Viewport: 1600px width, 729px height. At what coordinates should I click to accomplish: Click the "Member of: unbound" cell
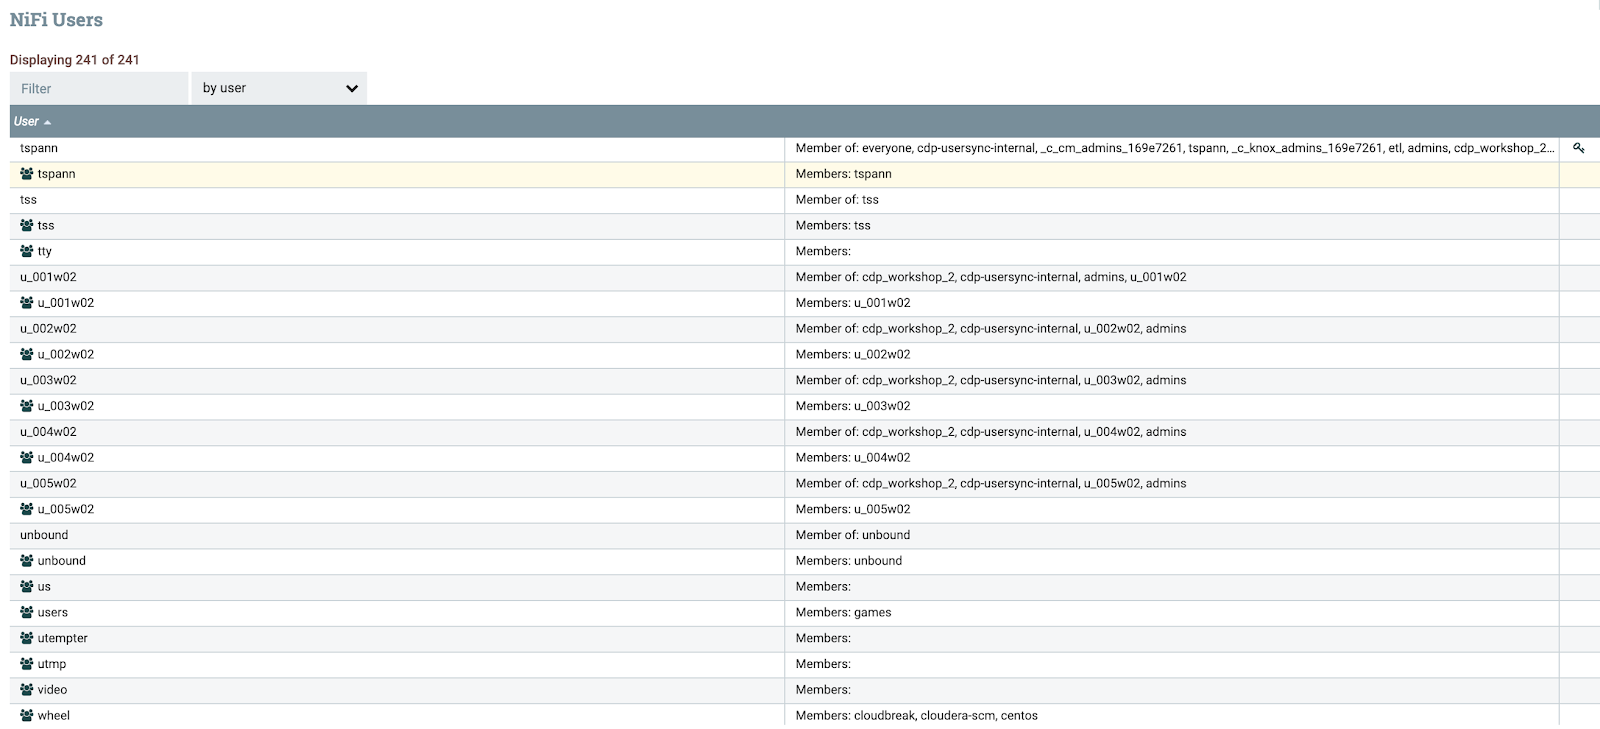1172,535
